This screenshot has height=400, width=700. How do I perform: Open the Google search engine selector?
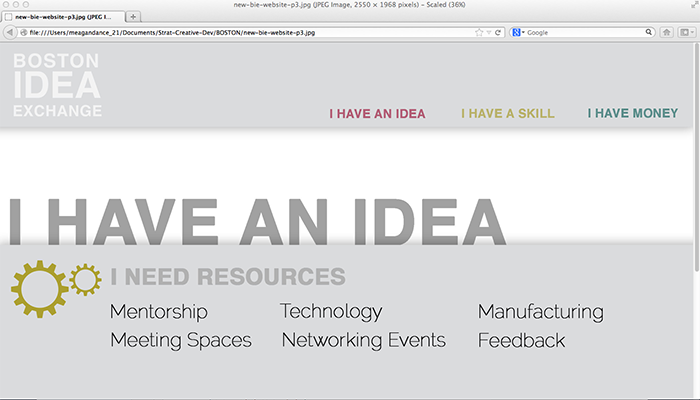tap(518, 32)
